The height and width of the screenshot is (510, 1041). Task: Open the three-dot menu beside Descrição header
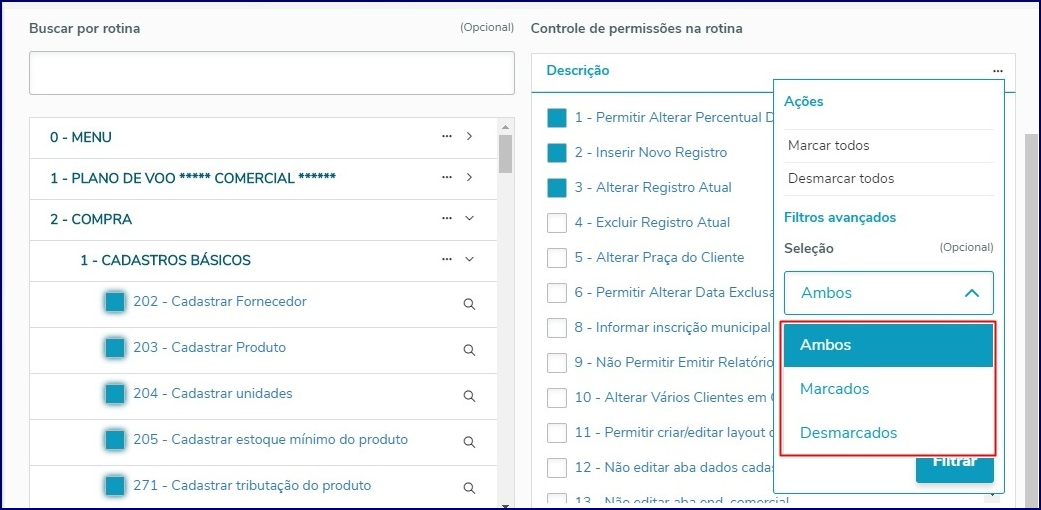tap(998, 71)
